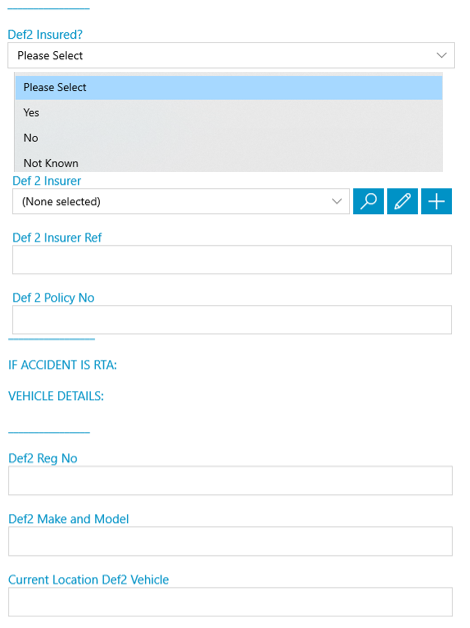The height and width of the screenshot is (628, 470).
Task: Click the chevron arrow on Def2 Insured? dropdown
Action: click(442, 55)
